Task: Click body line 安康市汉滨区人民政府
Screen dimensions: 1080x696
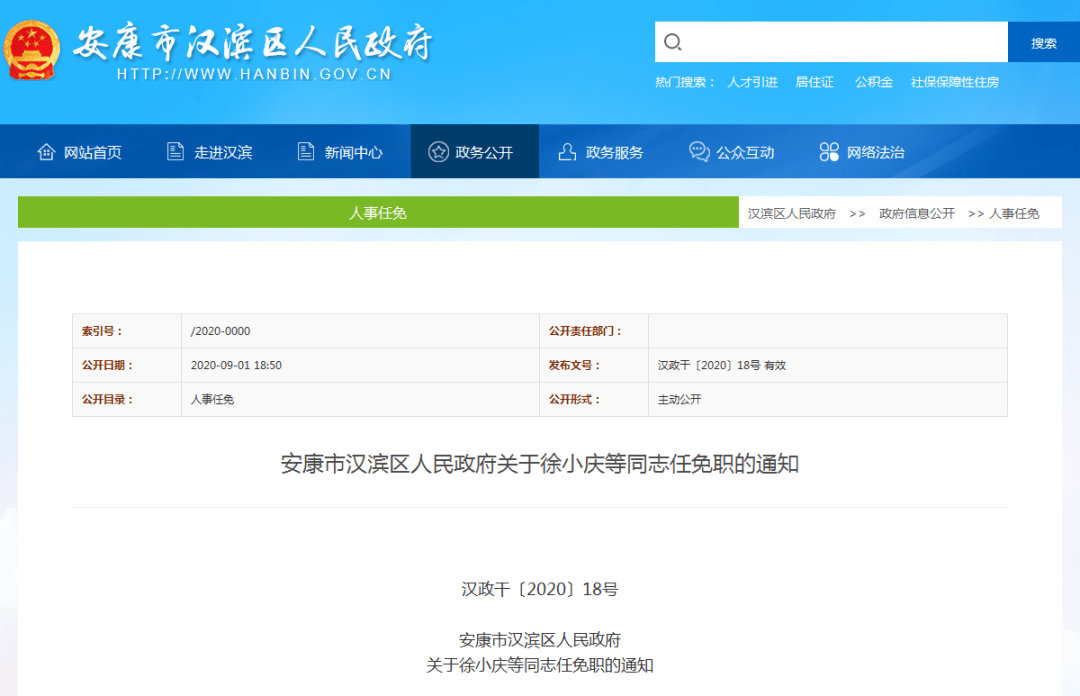Action: pos(539,640)
